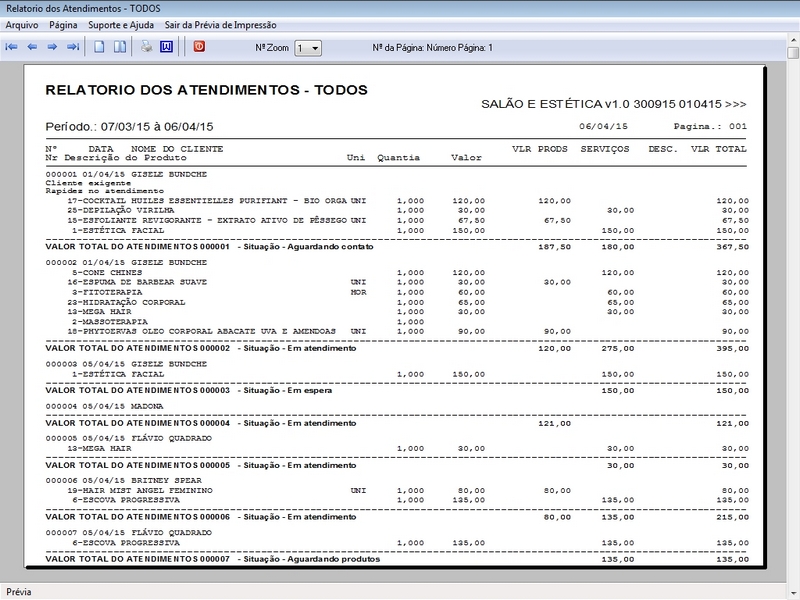Export report to Word icon
The width and height of the screenshot is (800, 600).
pos(166,47)
